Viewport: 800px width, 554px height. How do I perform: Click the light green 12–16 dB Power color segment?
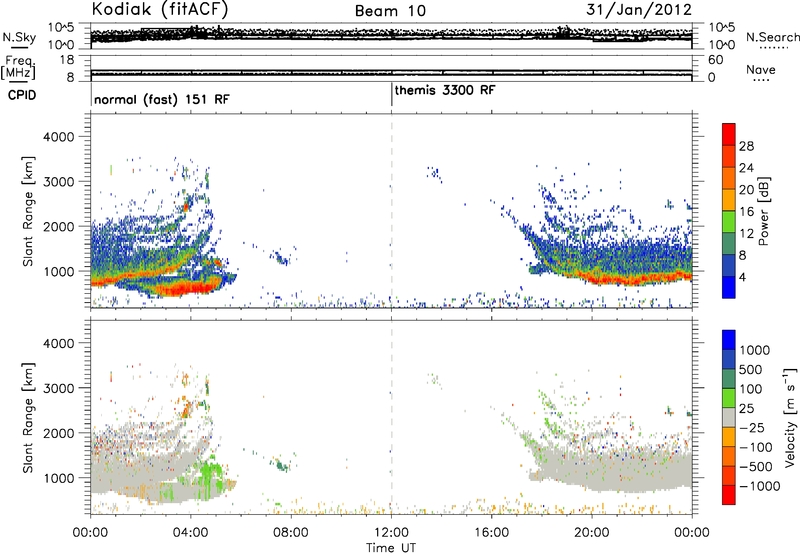point(729,222)
